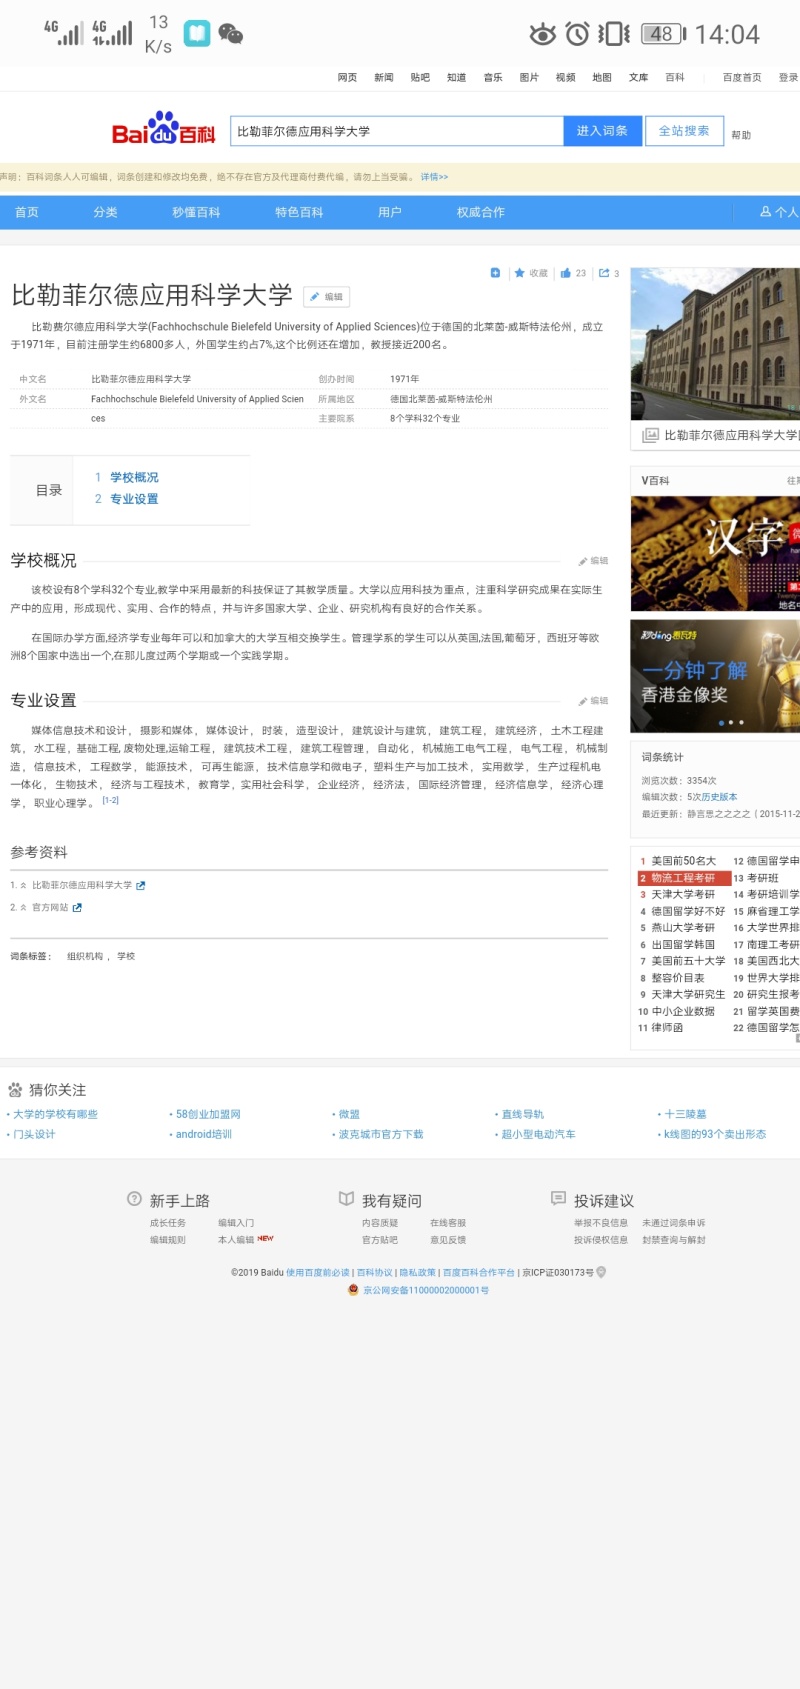Open external link icon next to 官方网站
Screen dimensions: 800x1689
[77, 908]
